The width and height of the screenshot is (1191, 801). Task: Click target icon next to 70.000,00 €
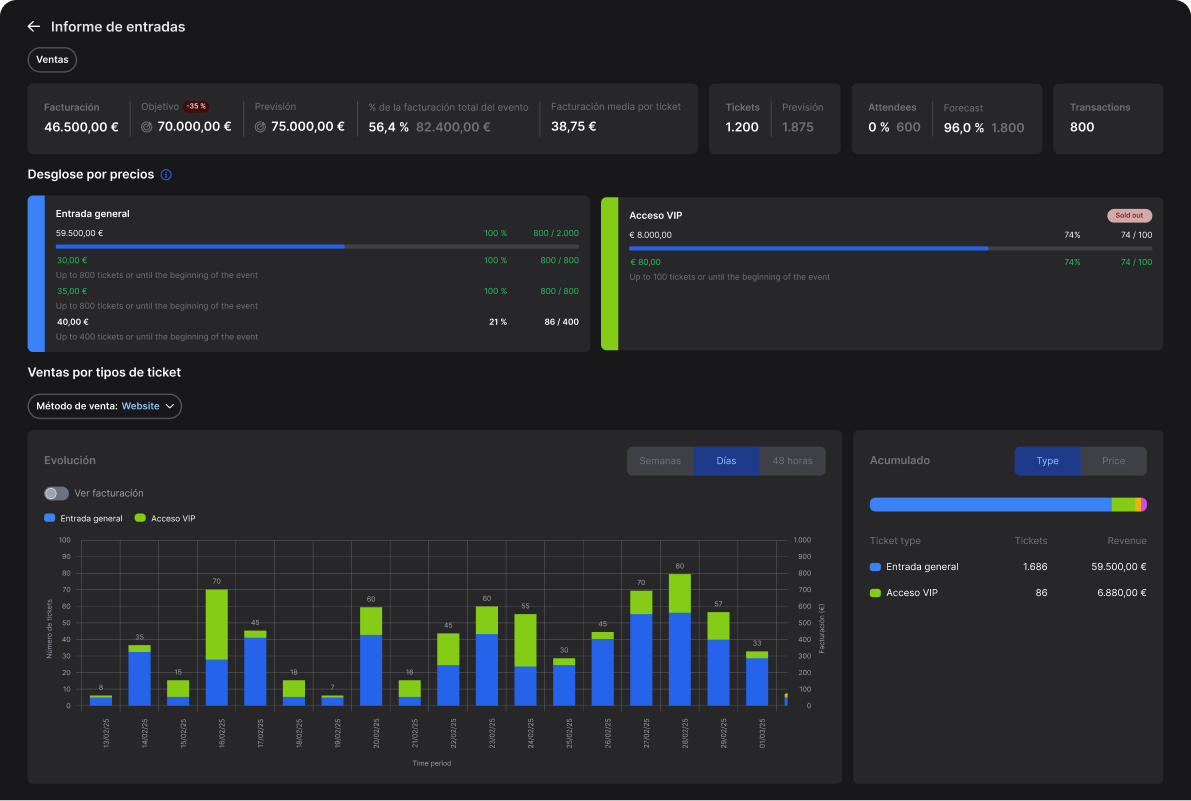(147, 127)
